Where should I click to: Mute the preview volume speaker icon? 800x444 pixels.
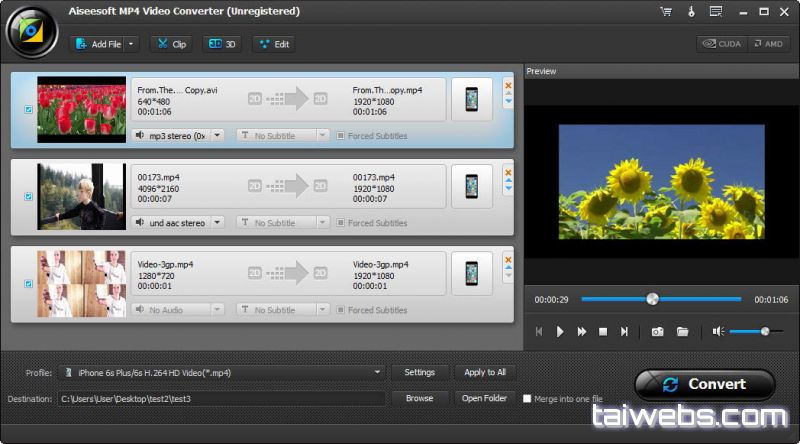point(717,331)
